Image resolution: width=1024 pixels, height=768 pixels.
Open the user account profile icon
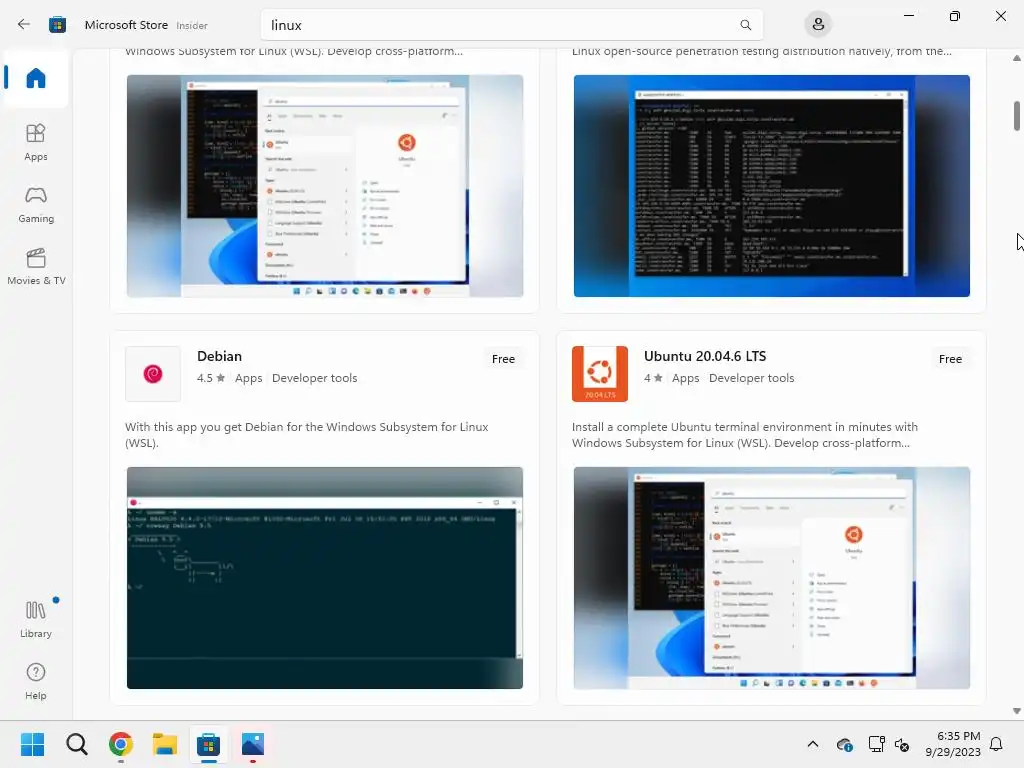click(x=818, y=25)
